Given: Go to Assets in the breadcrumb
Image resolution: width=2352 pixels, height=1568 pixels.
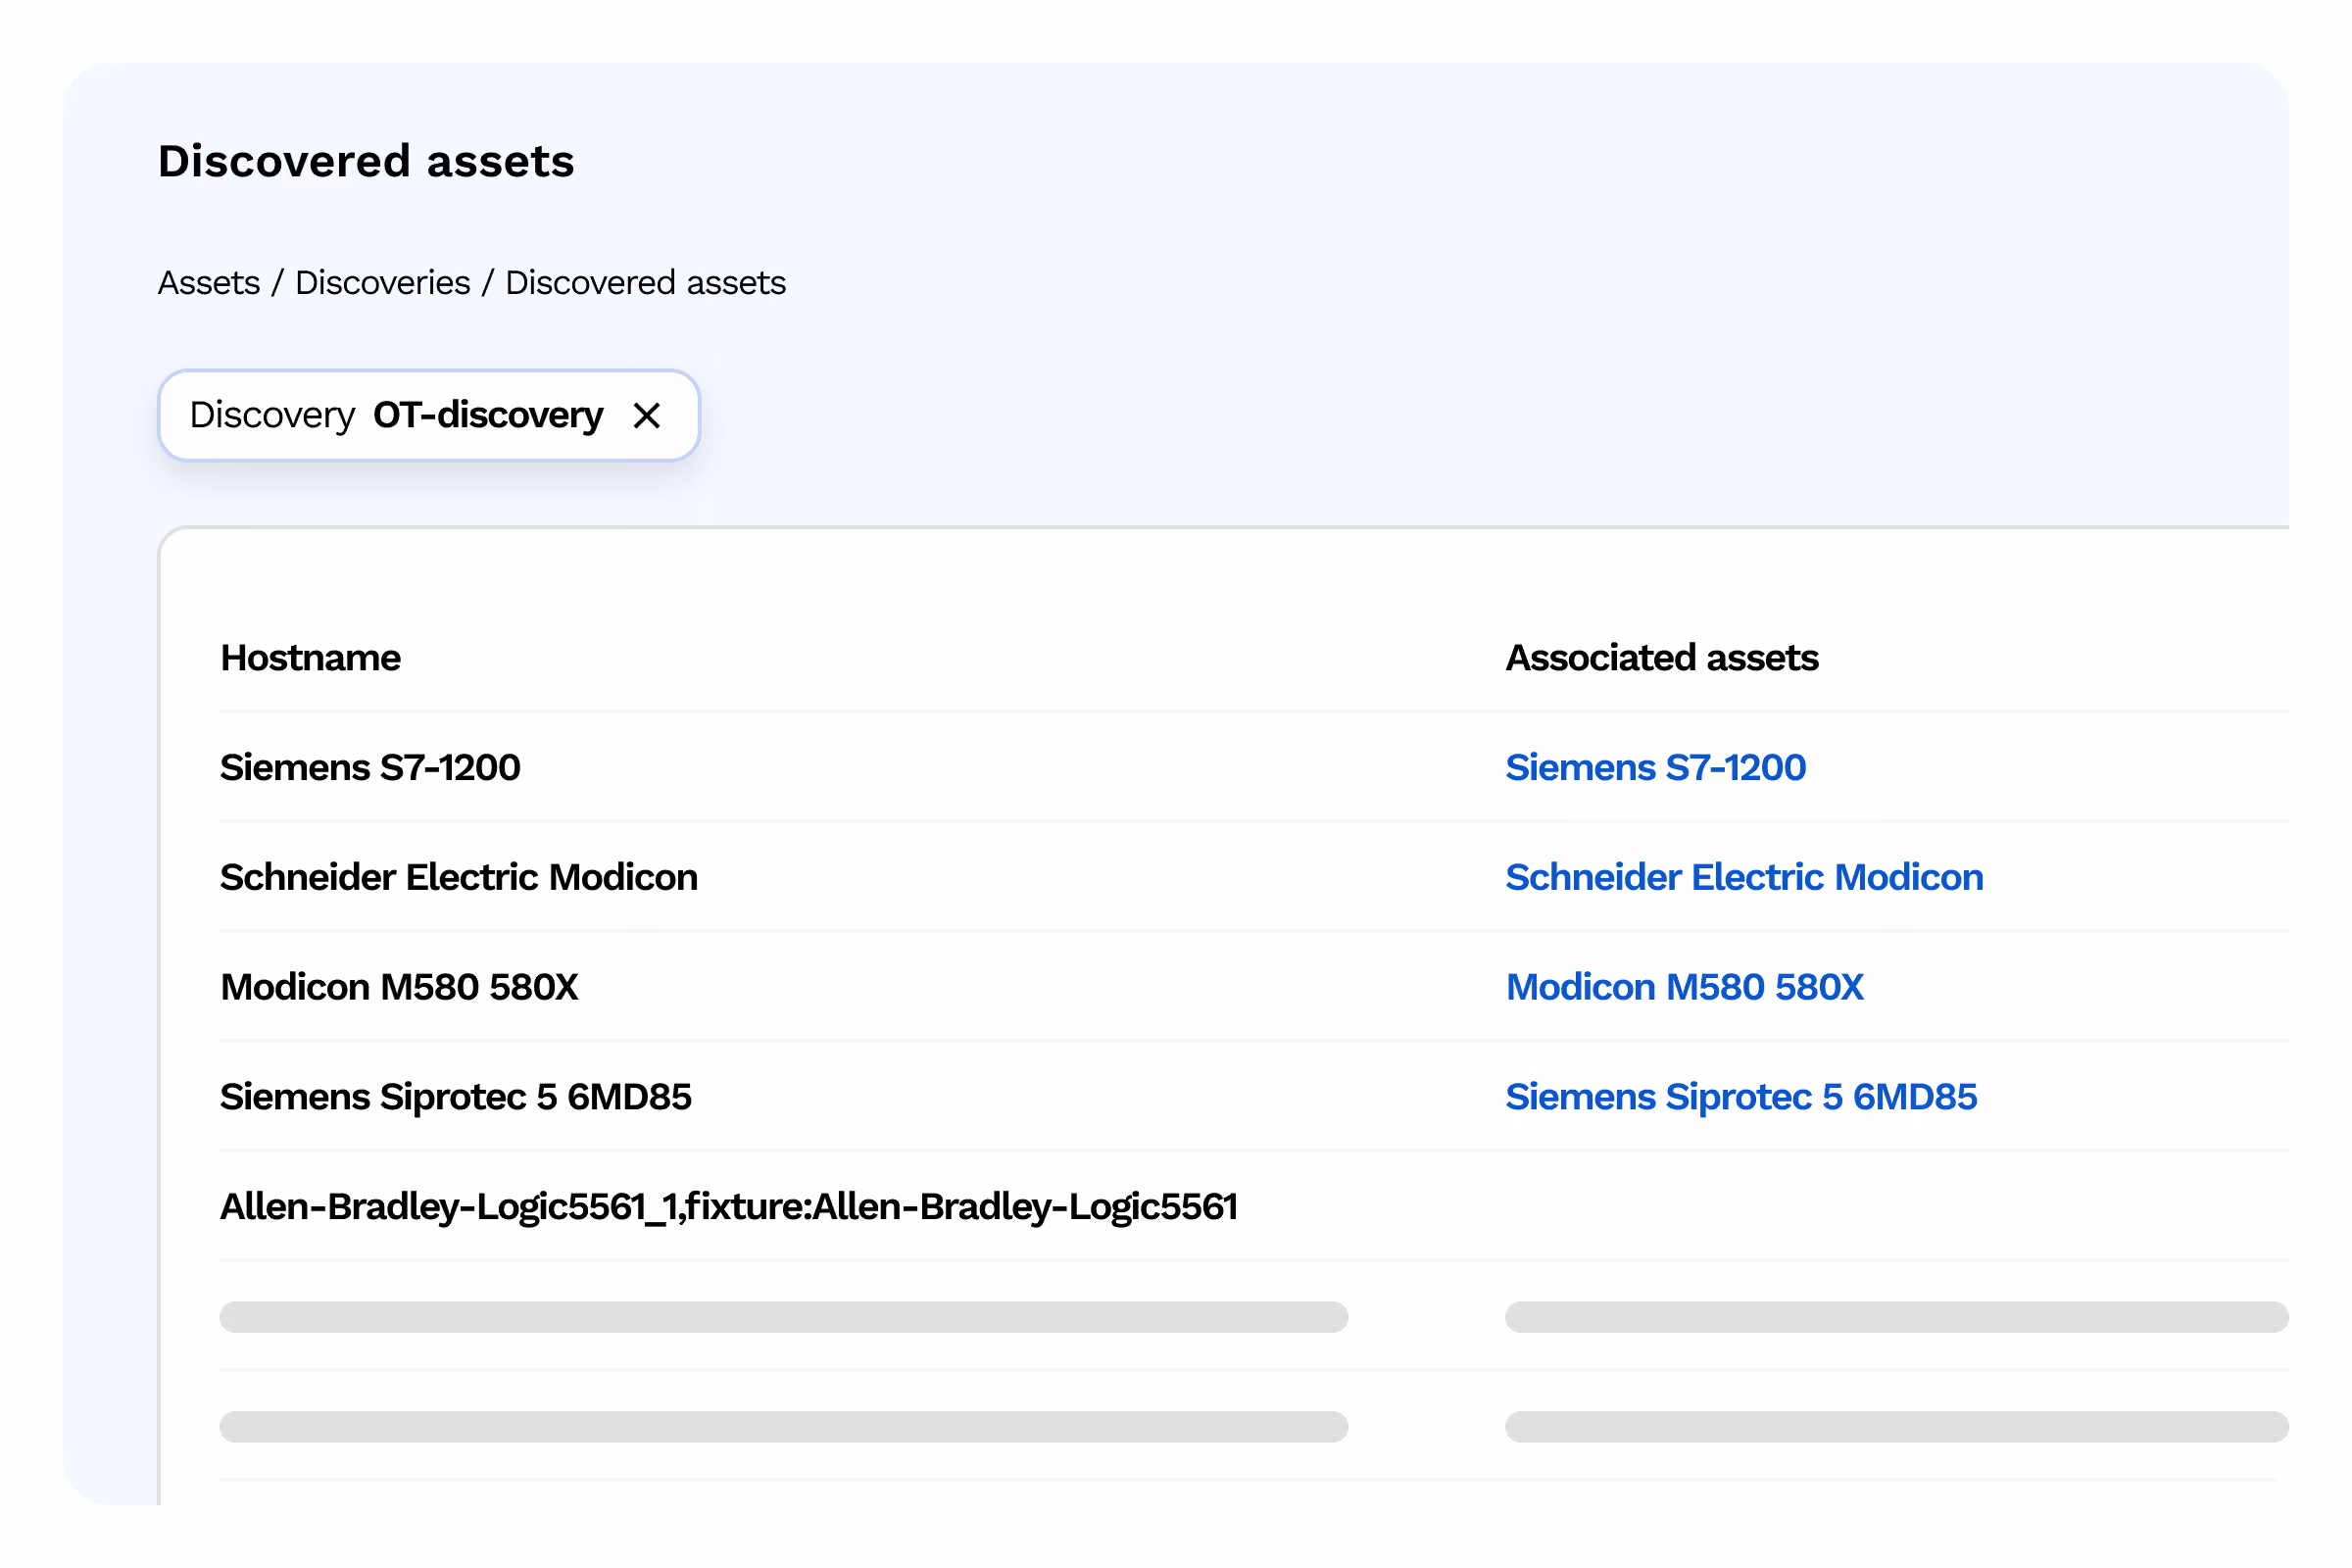Looking at the screenshot, I should [209, 283].
